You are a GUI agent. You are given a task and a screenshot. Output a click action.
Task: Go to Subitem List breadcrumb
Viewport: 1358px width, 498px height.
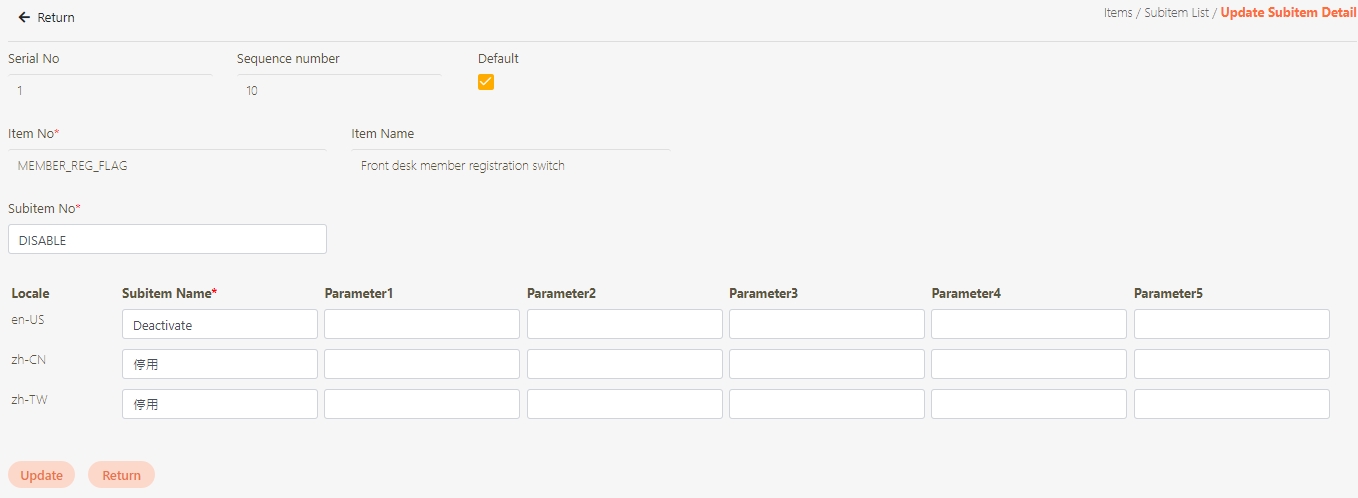click(x=1176, y=14)
